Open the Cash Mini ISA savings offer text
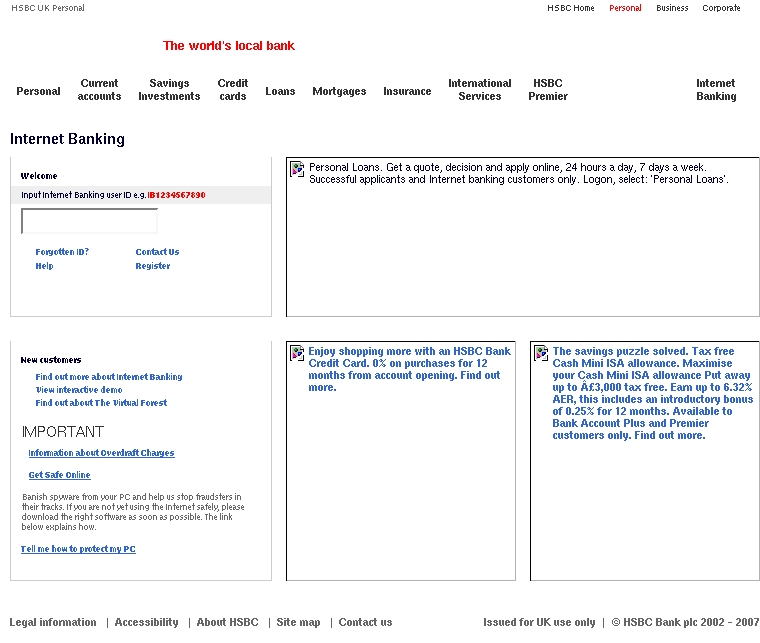Viewport: 760px width, 643px height. (x=653, y=393)
